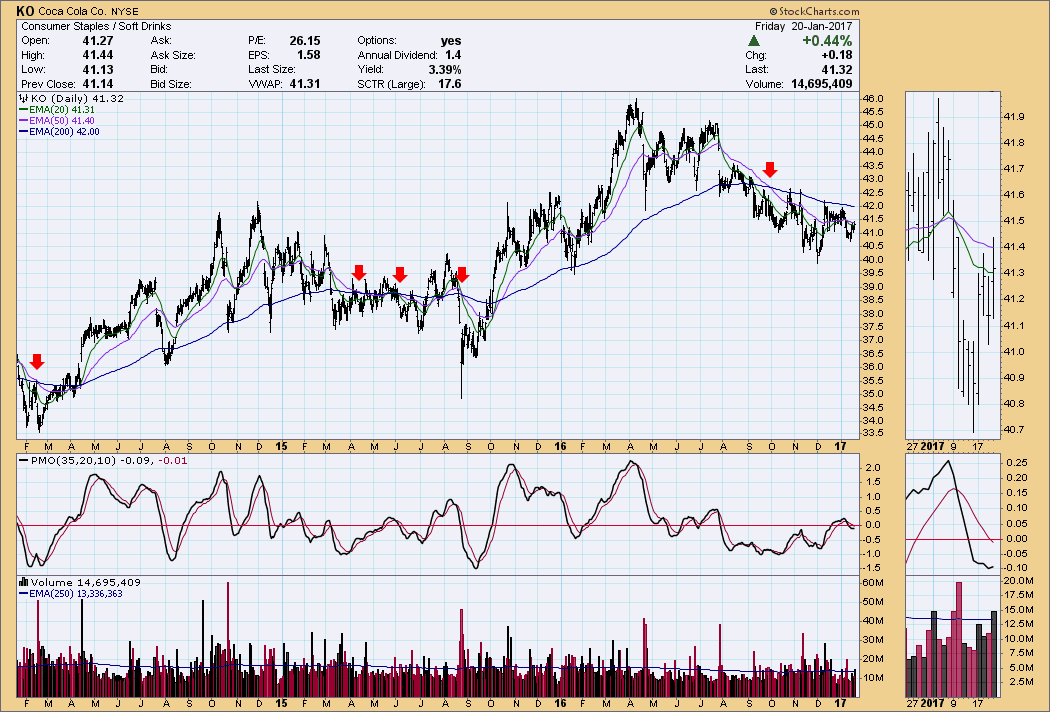Click the zoomed price thumbnail at right

[951, 265]
